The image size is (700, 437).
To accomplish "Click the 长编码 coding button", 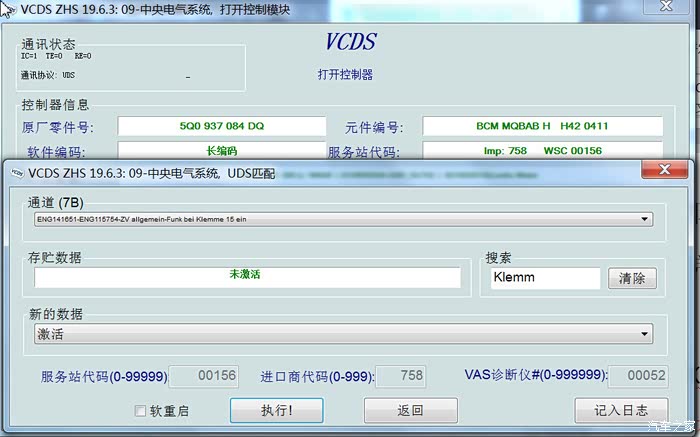I will [221, 151].
